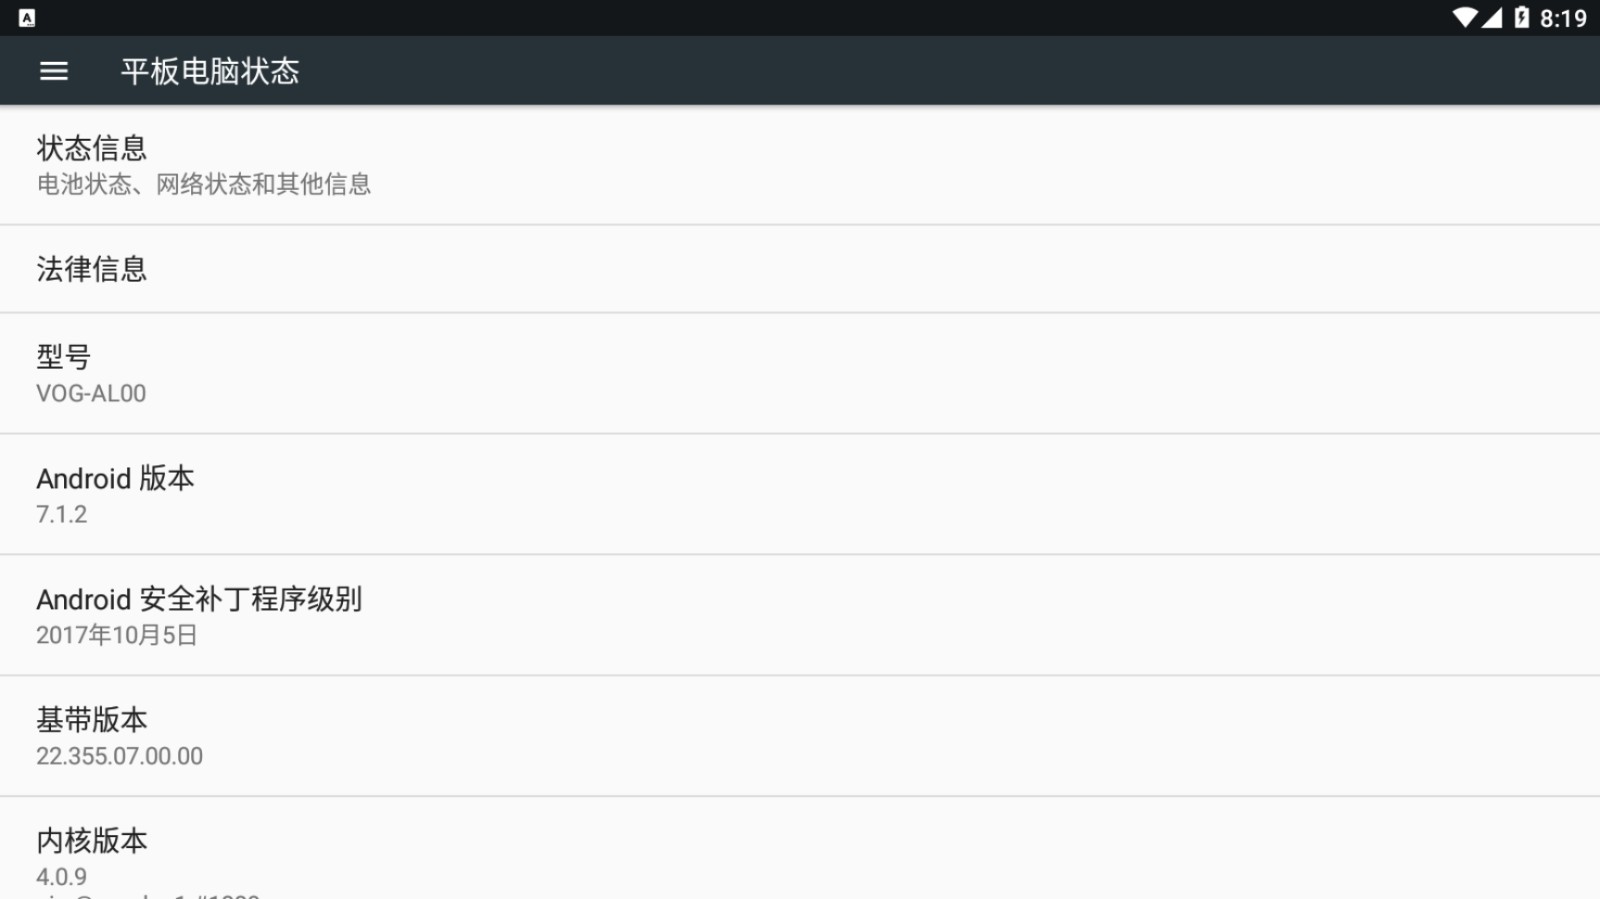Tap the 22.355.07.00.00 baseband value
The height and width of the screenshot is (899, 1600).
119,756
